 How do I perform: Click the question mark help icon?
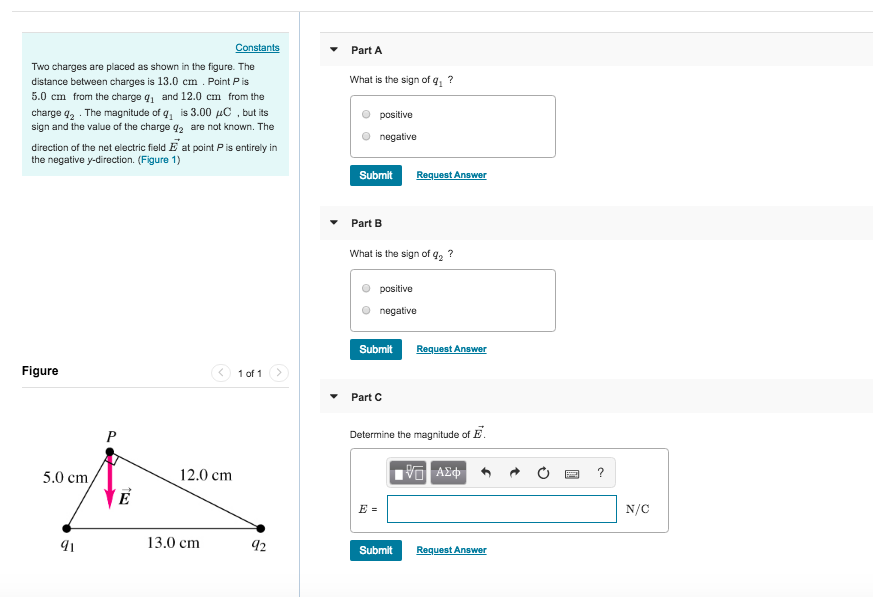[x=600, y=473]
